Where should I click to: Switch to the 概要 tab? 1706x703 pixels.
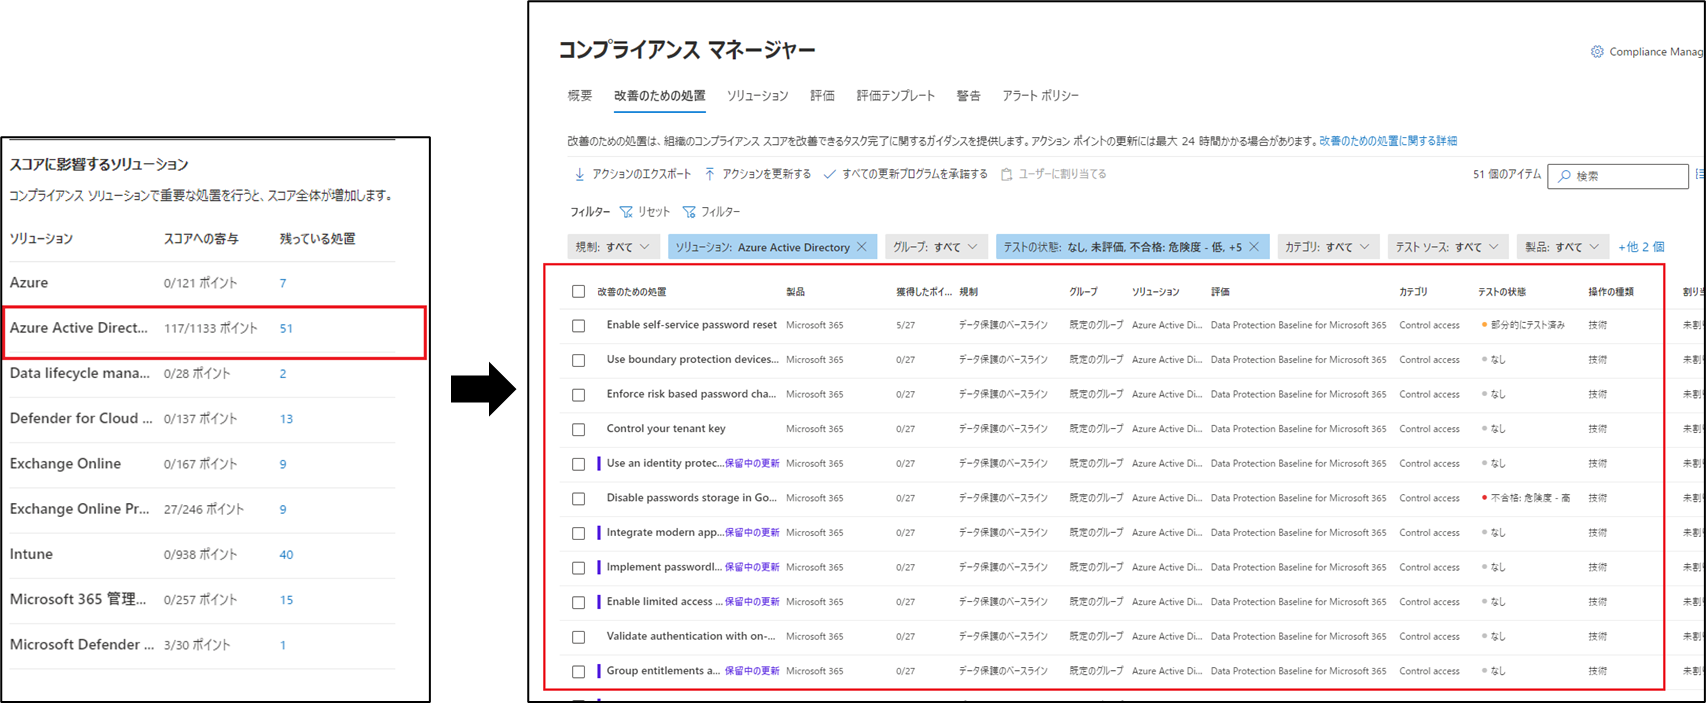click(x=580, y=96)
